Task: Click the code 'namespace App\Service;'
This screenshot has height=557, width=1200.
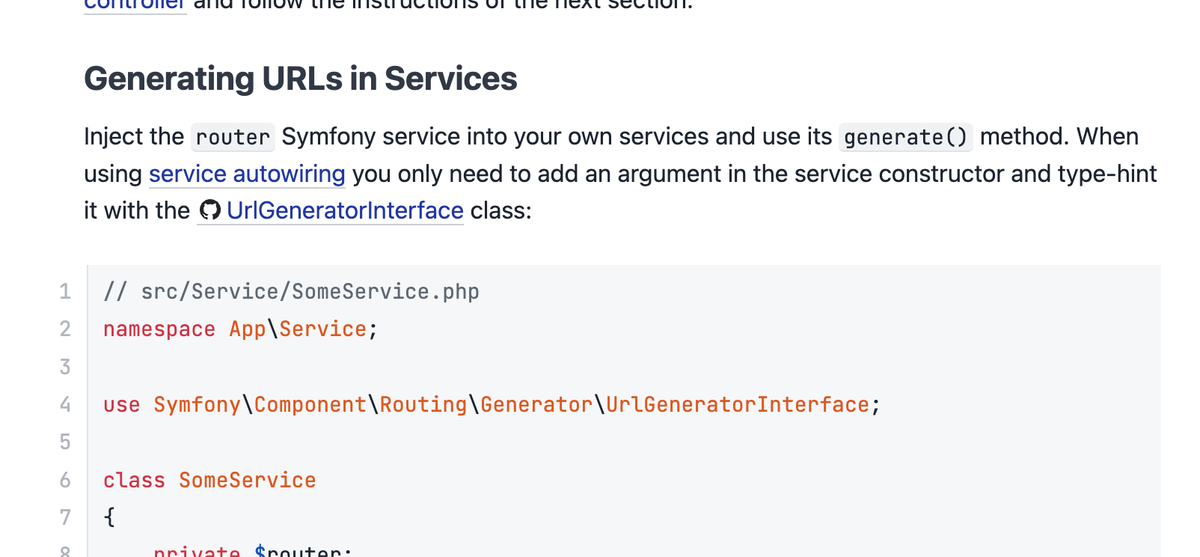Action: [x=240, y=329]
